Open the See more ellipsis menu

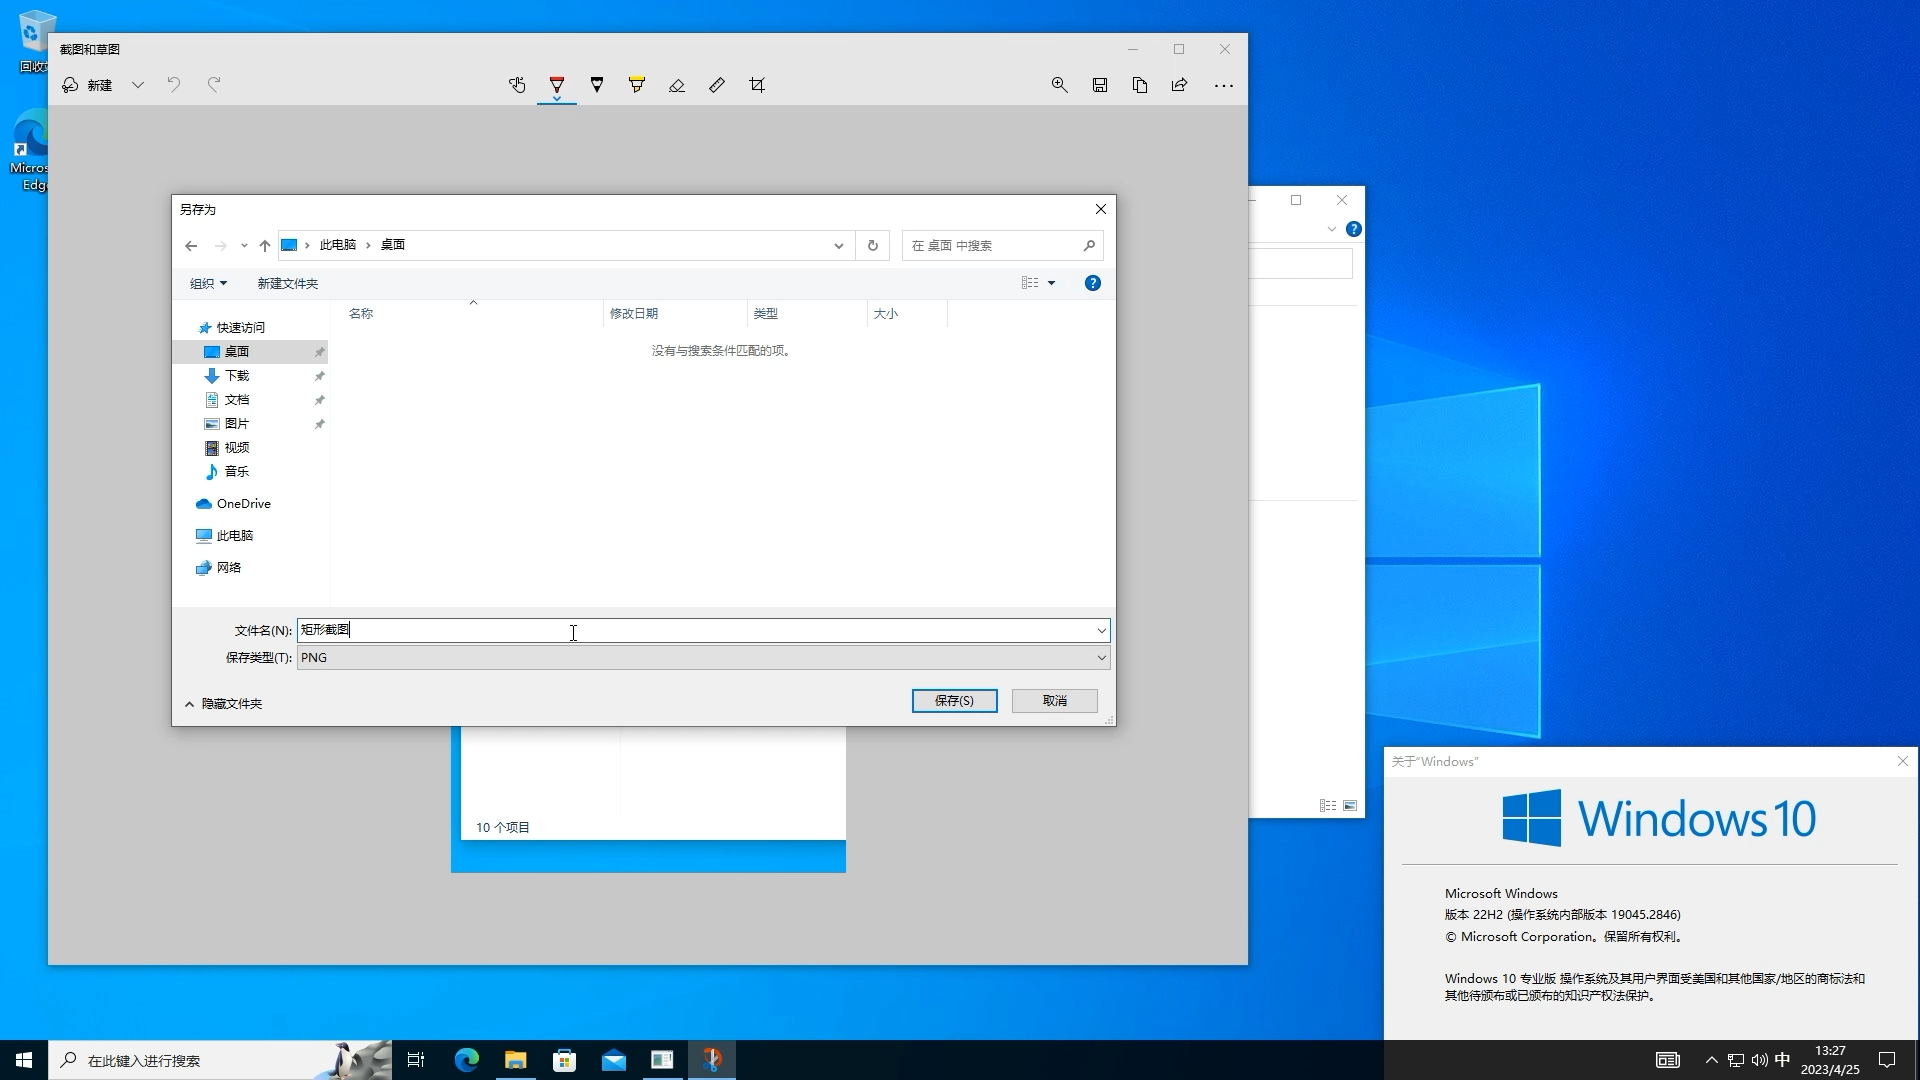click(x=1224, y=85)
